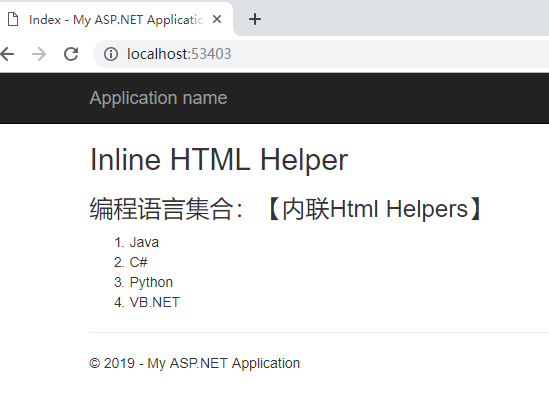
Task: Click the 内联Html Helpers bracketed text
Action: coord(375,209)
